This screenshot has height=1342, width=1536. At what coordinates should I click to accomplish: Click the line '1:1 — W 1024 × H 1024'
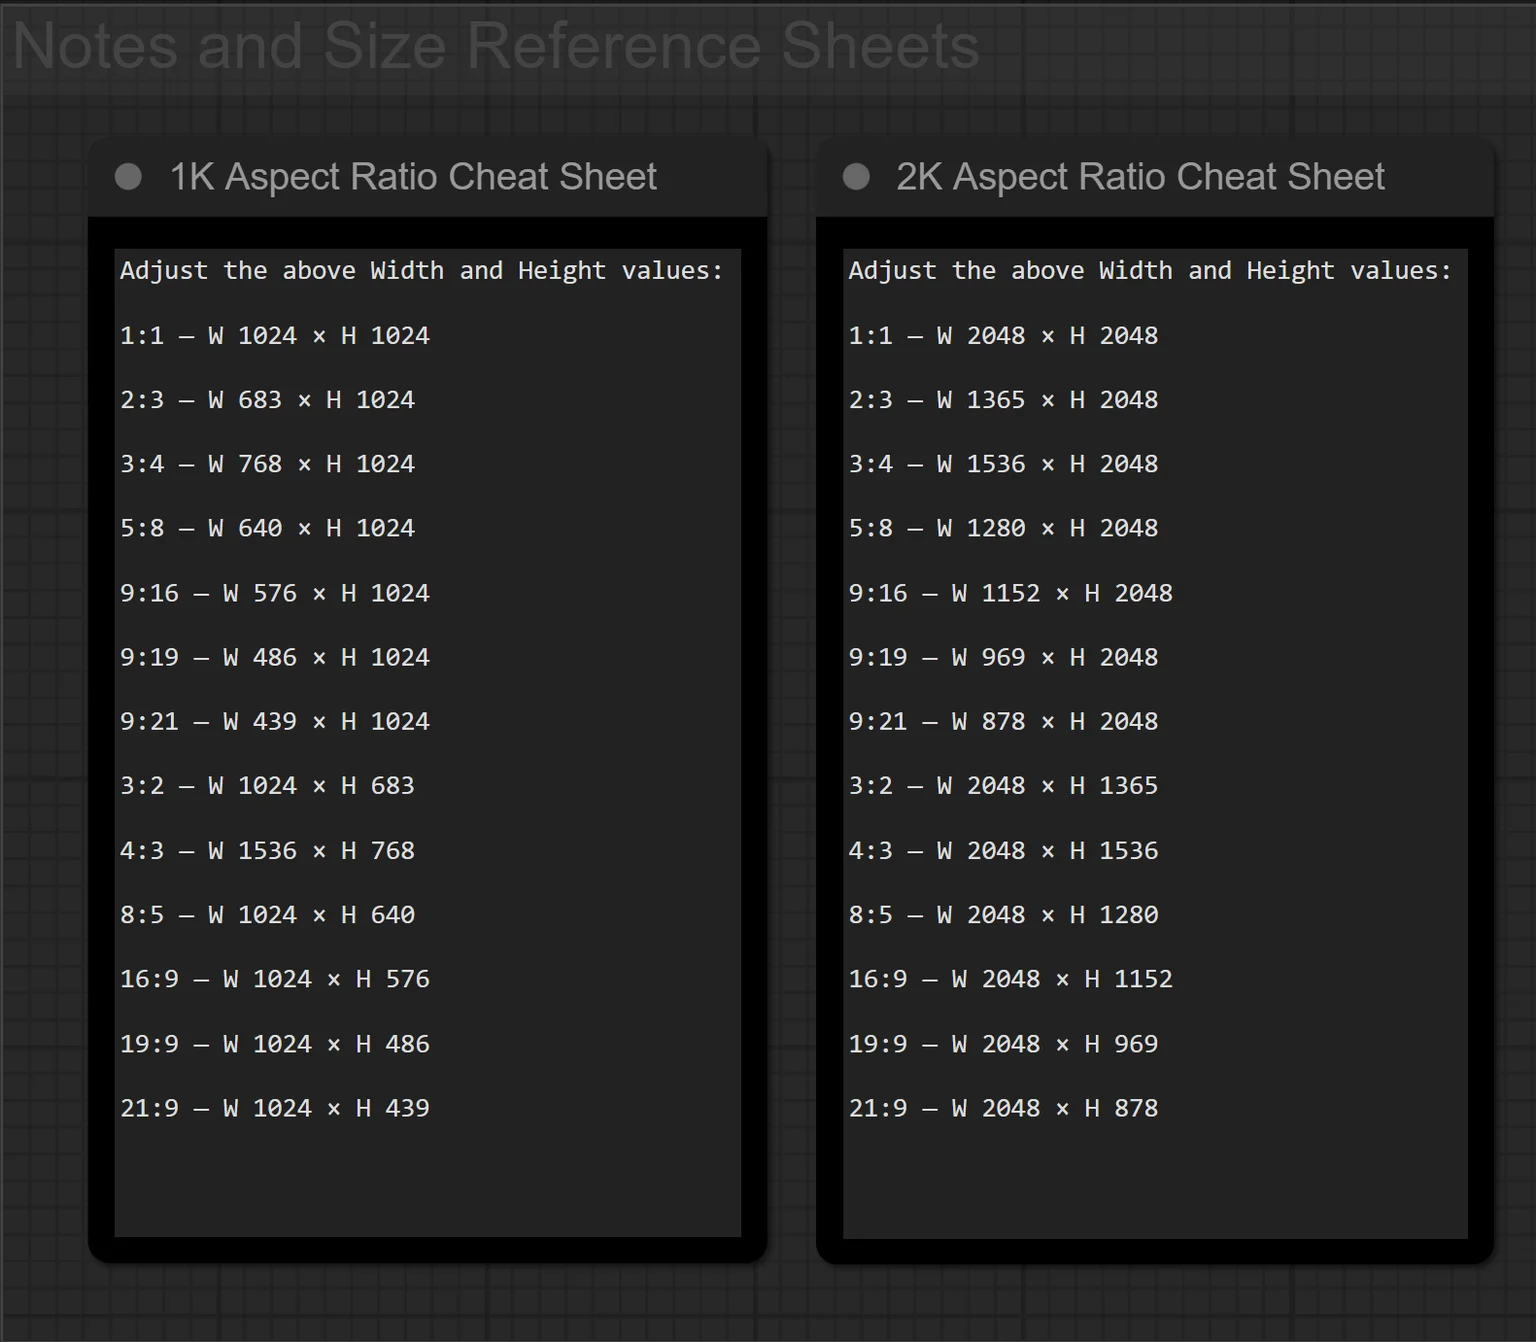pyautogui.click(x=275, y=335)
